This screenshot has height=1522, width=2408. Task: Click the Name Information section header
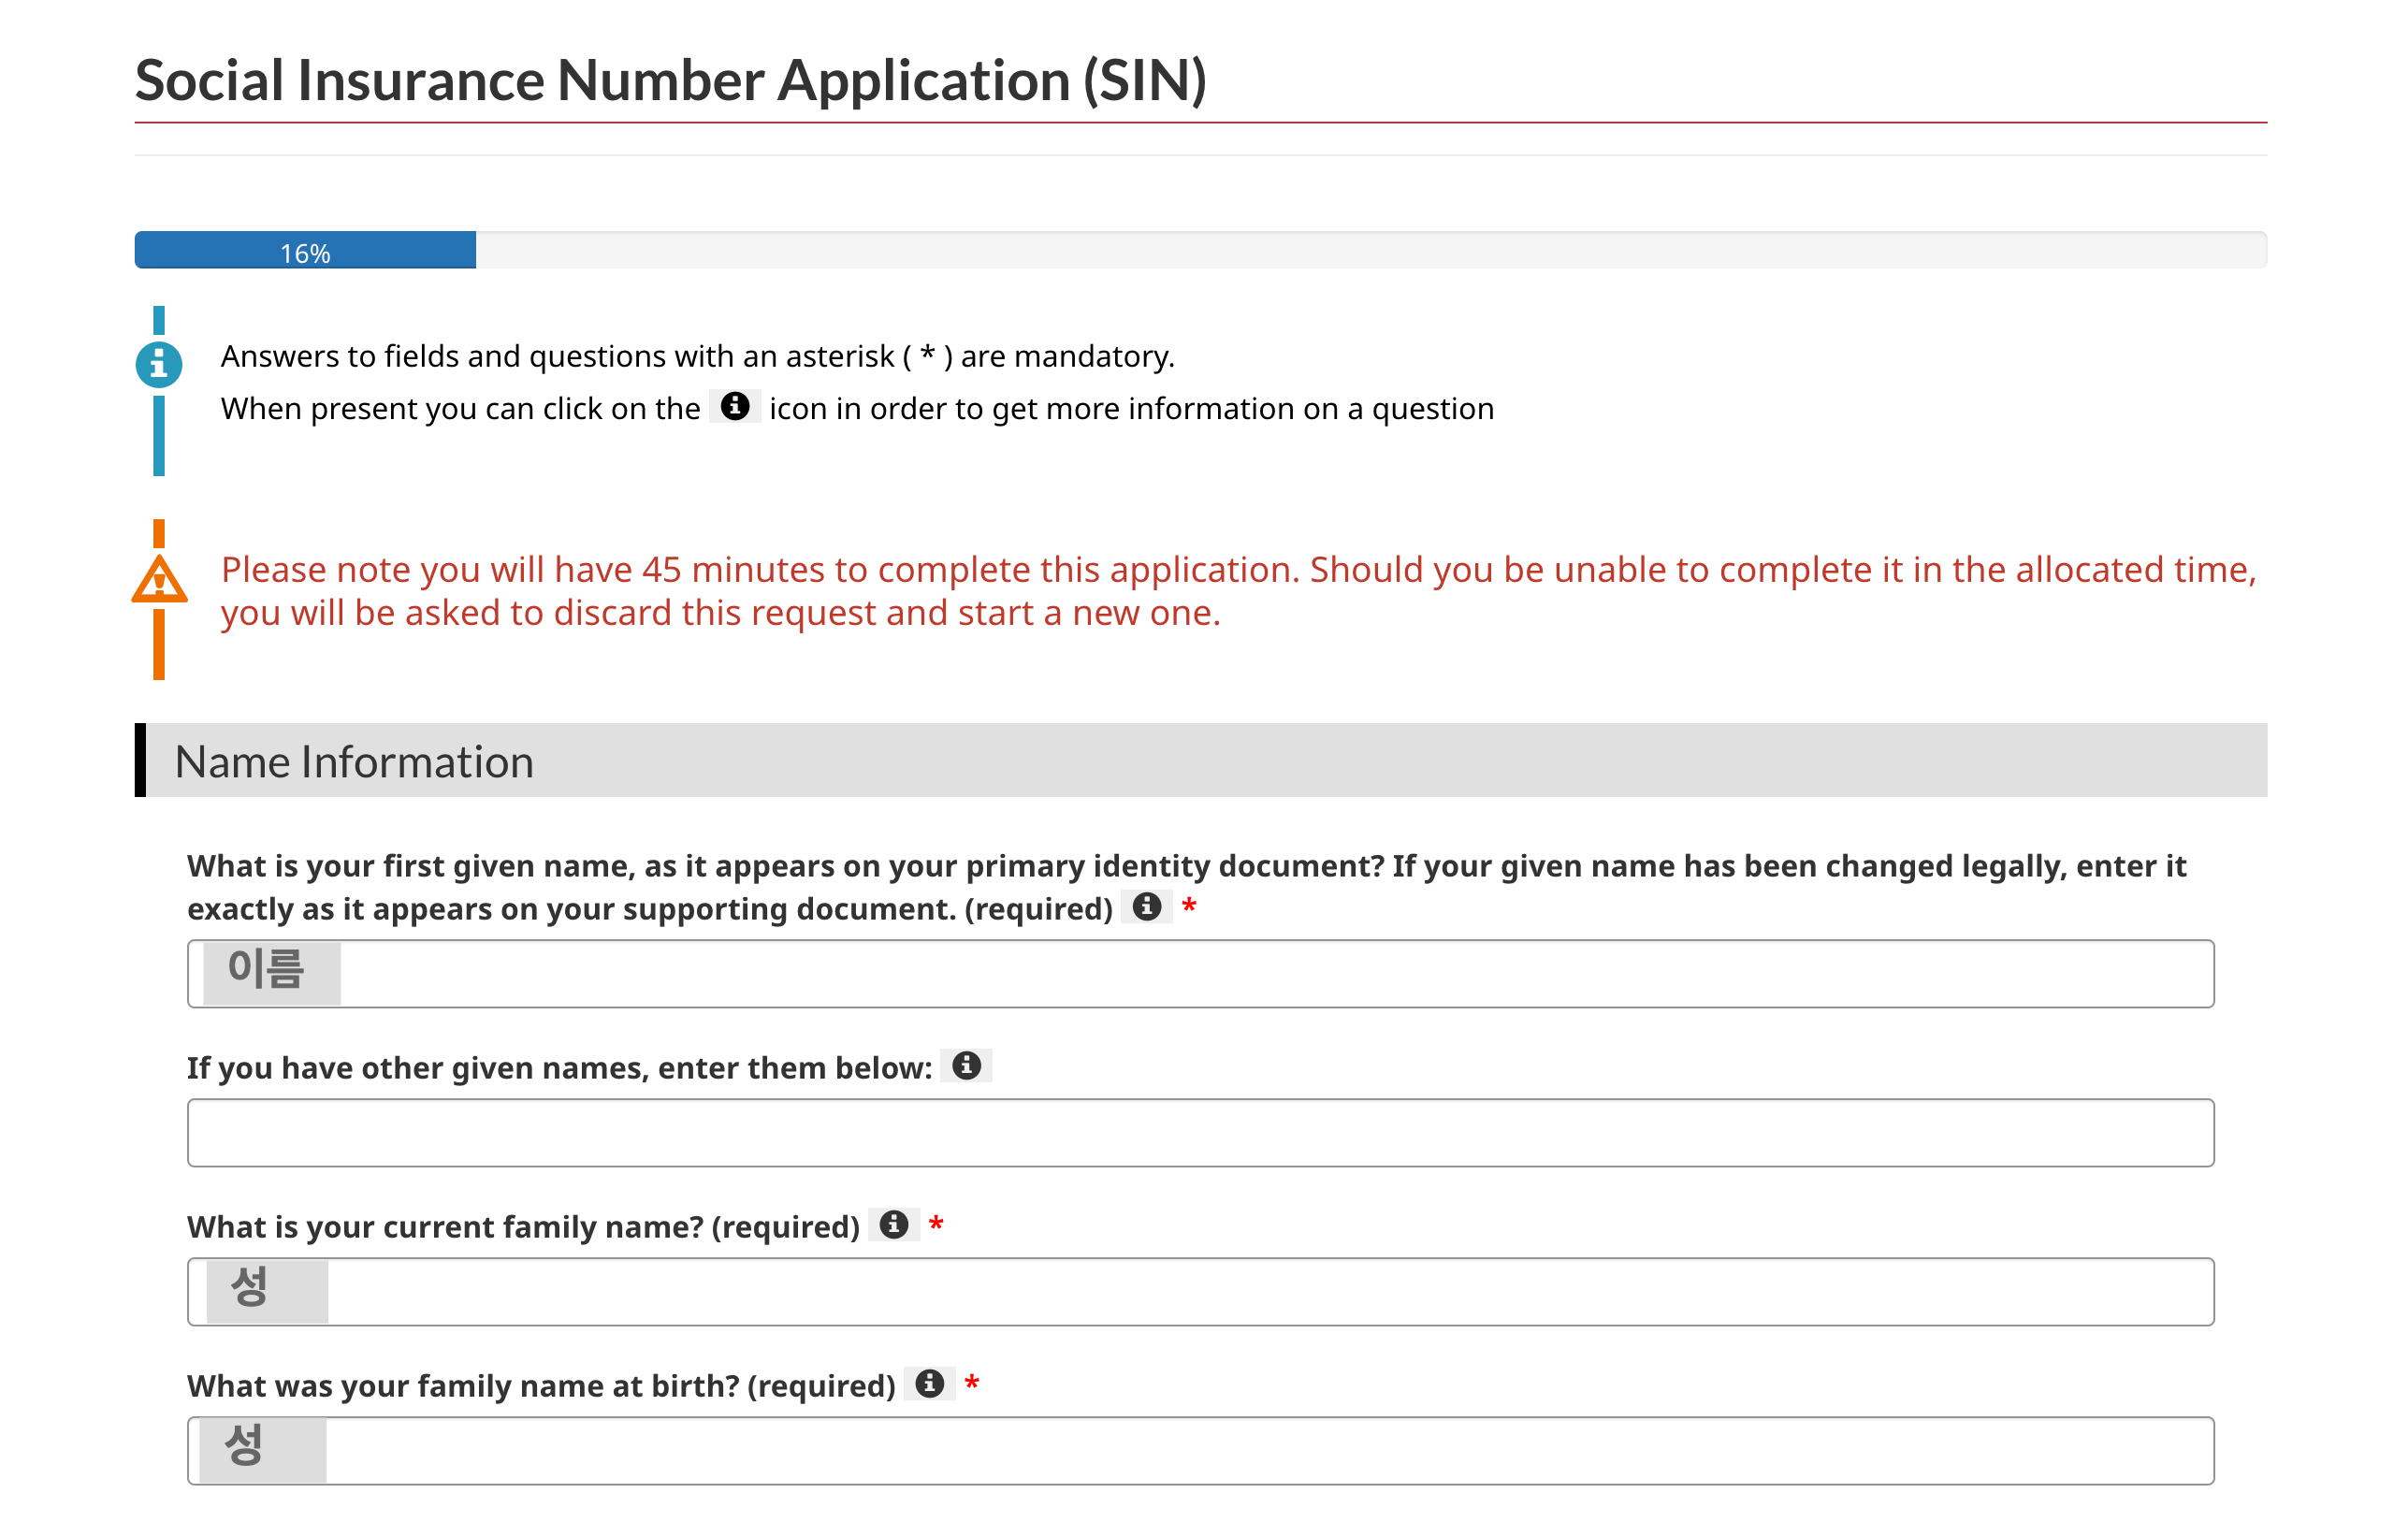(x=354, y=762)
